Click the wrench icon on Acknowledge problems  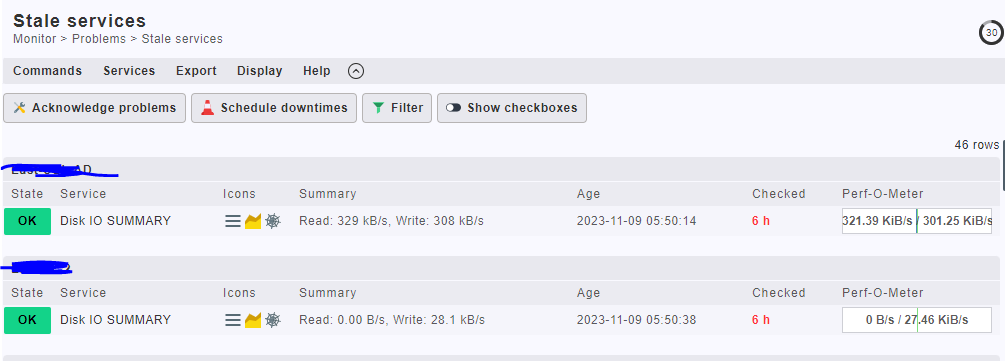pos(20,108)
